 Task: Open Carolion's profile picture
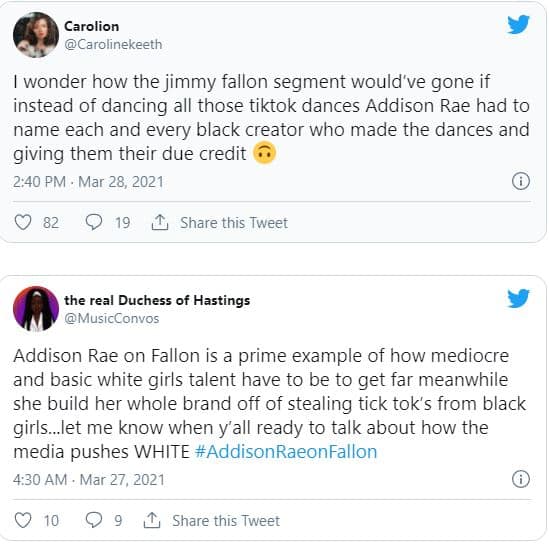tap(36, 35)
